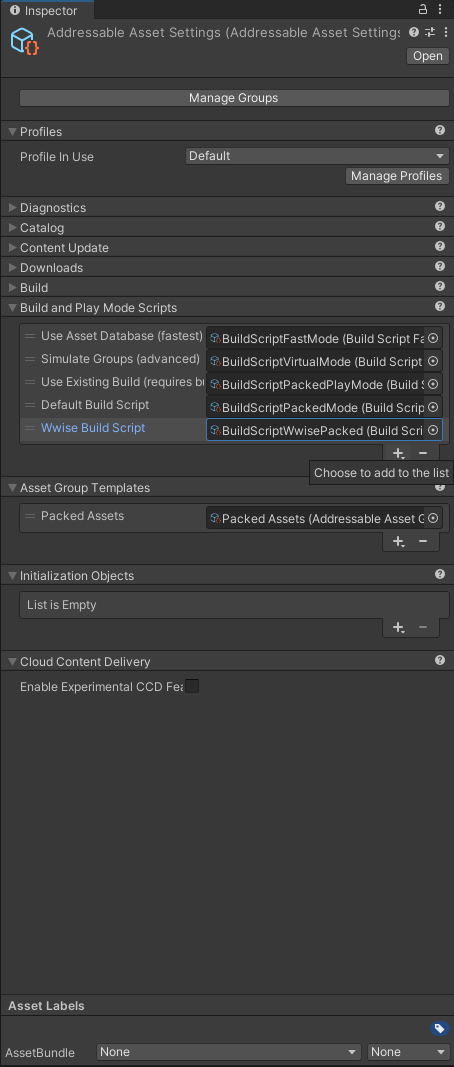Open the asset header preset sliders icon
454x1067 pixels.
pos(429,32)
